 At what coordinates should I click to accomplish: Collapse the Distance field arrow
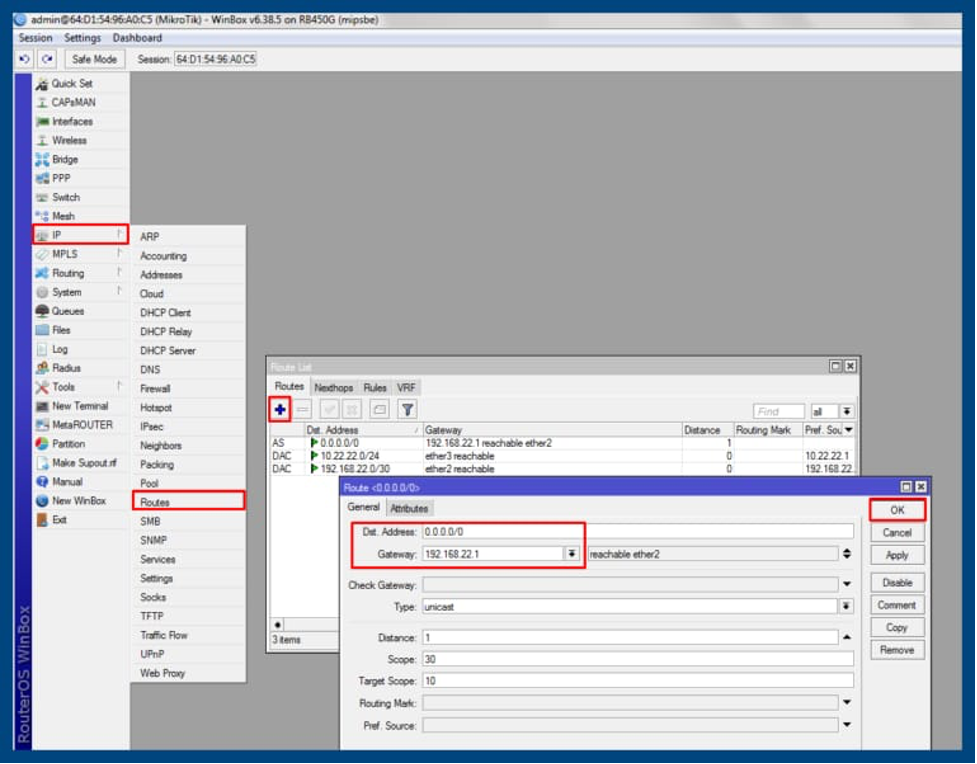point(847,637)
